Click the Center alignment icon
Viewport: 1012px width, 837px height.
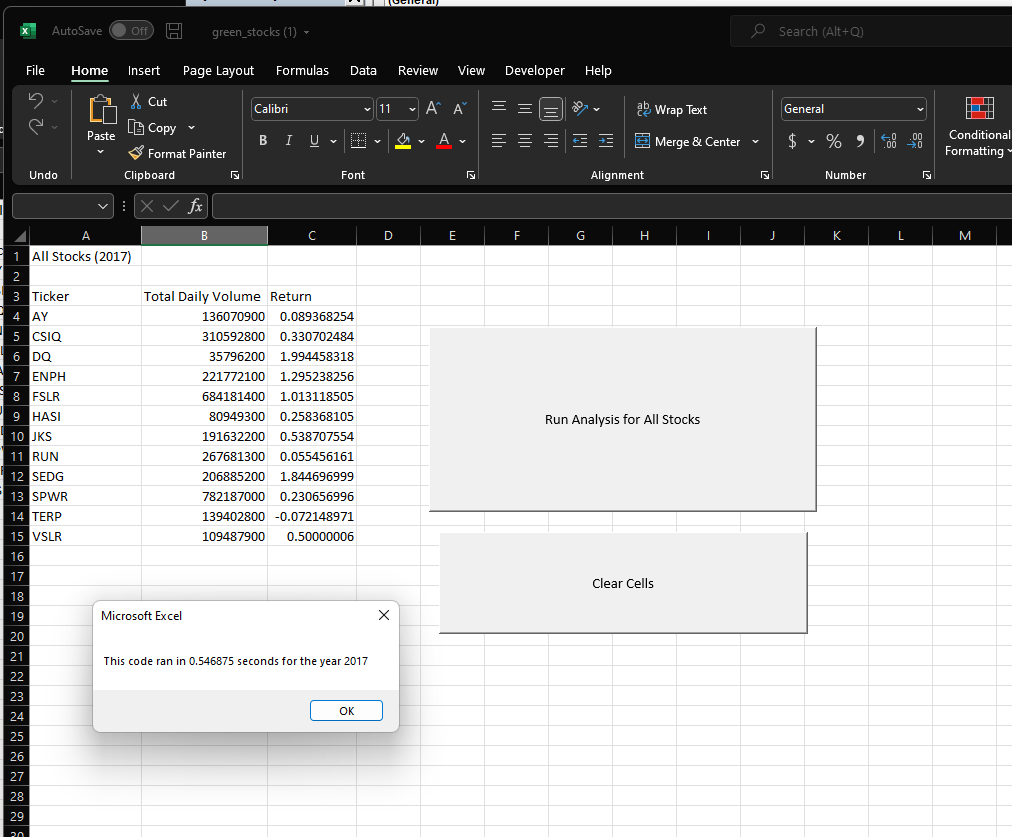pyautogui.click(x=525, y=141)
